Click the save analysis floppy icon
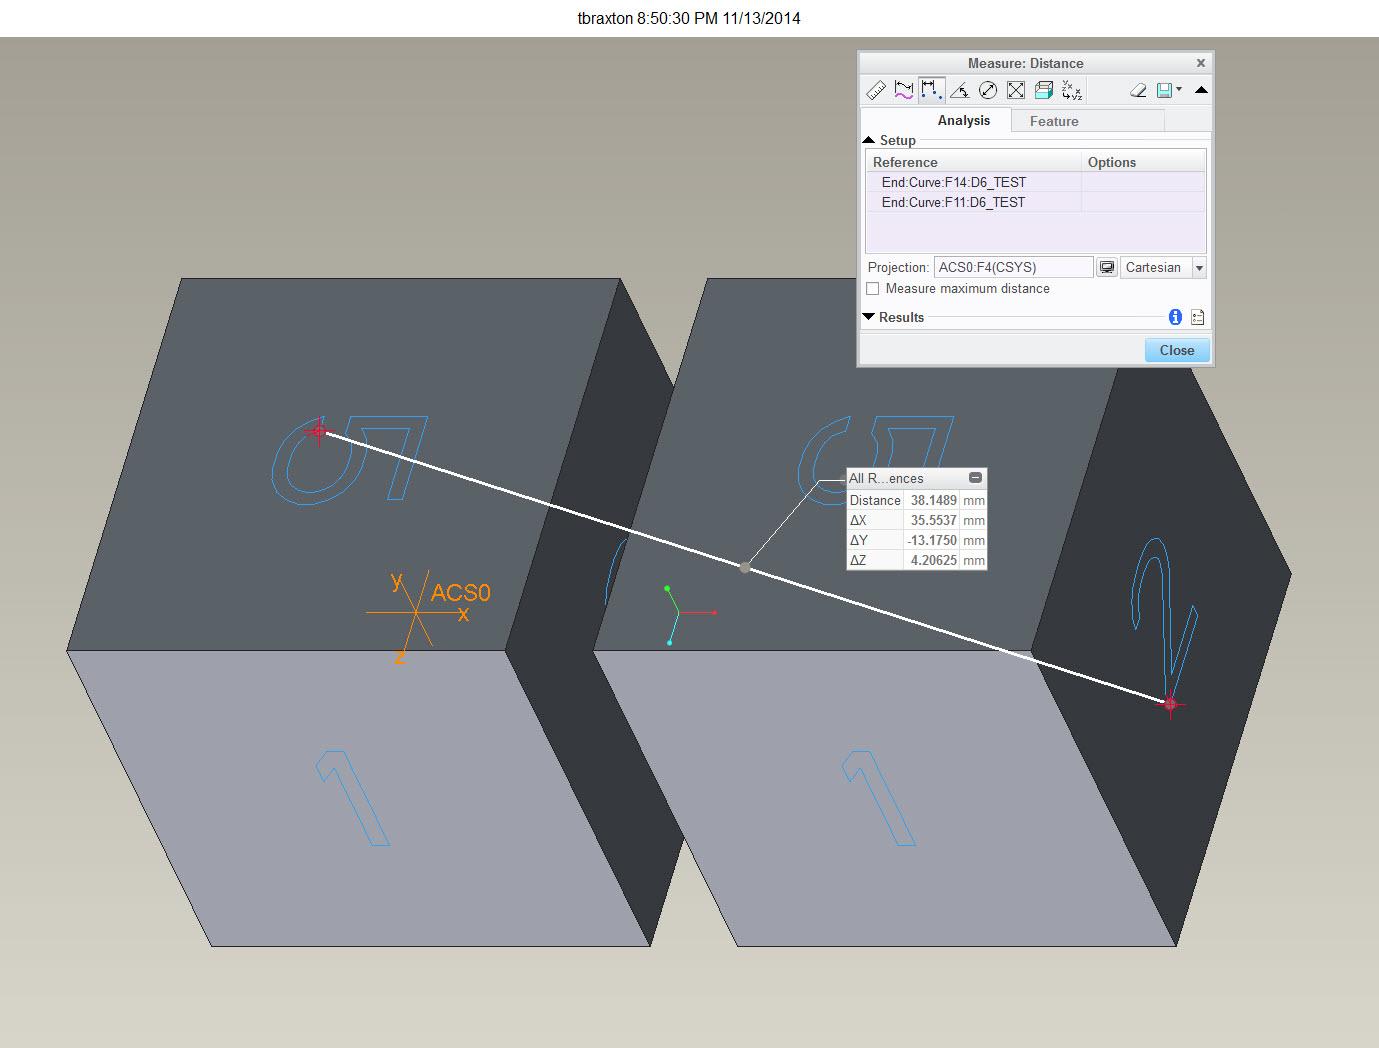Screen dimensions: 1379x1048 1164,90
